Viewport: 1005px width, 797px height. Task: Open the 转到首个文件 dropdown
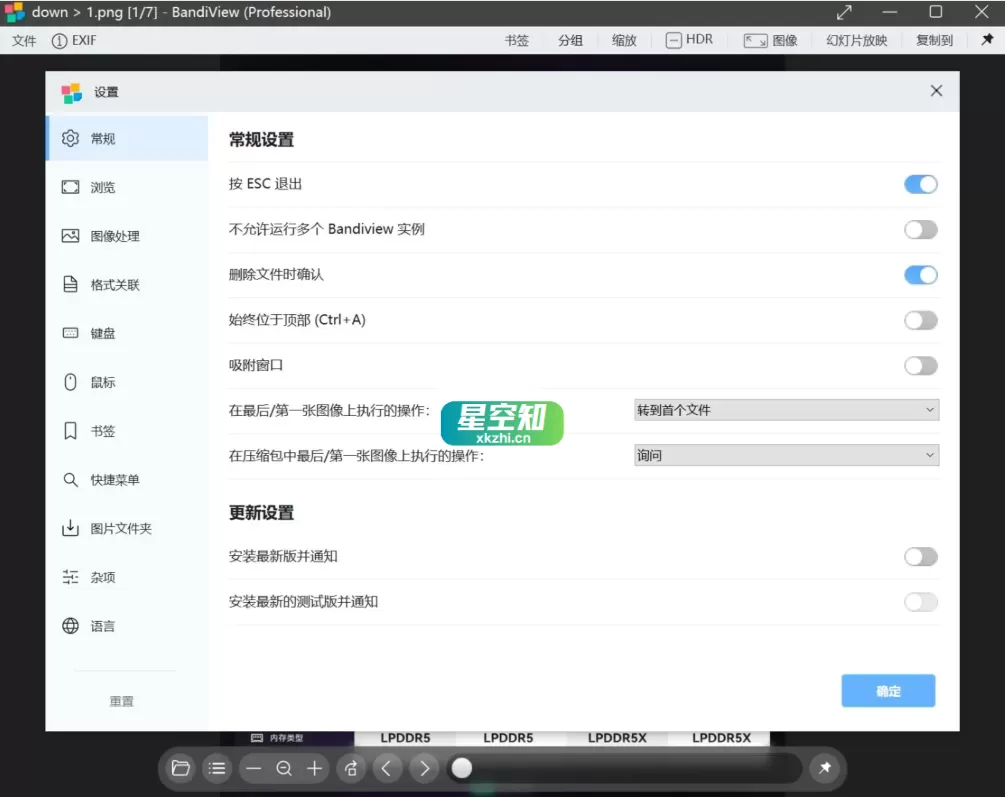point(786,409)
